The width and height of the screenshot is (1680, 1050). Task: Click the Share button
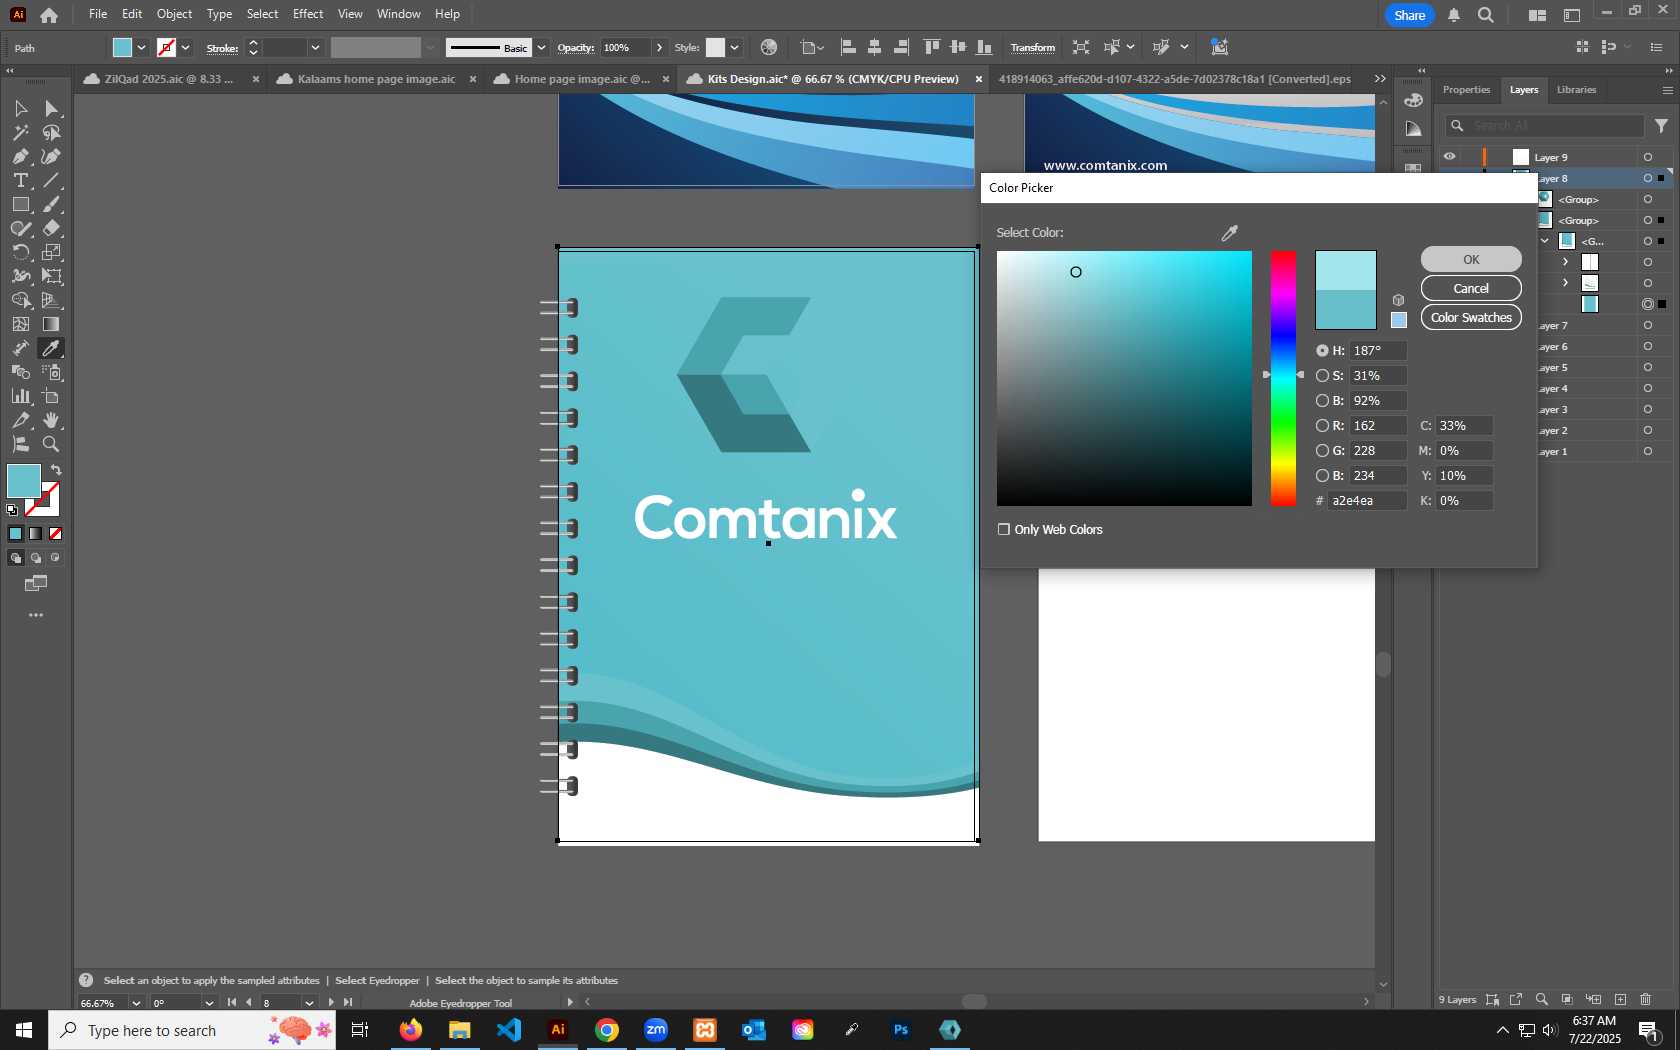pyautogui.click(x=1410, y=15)
